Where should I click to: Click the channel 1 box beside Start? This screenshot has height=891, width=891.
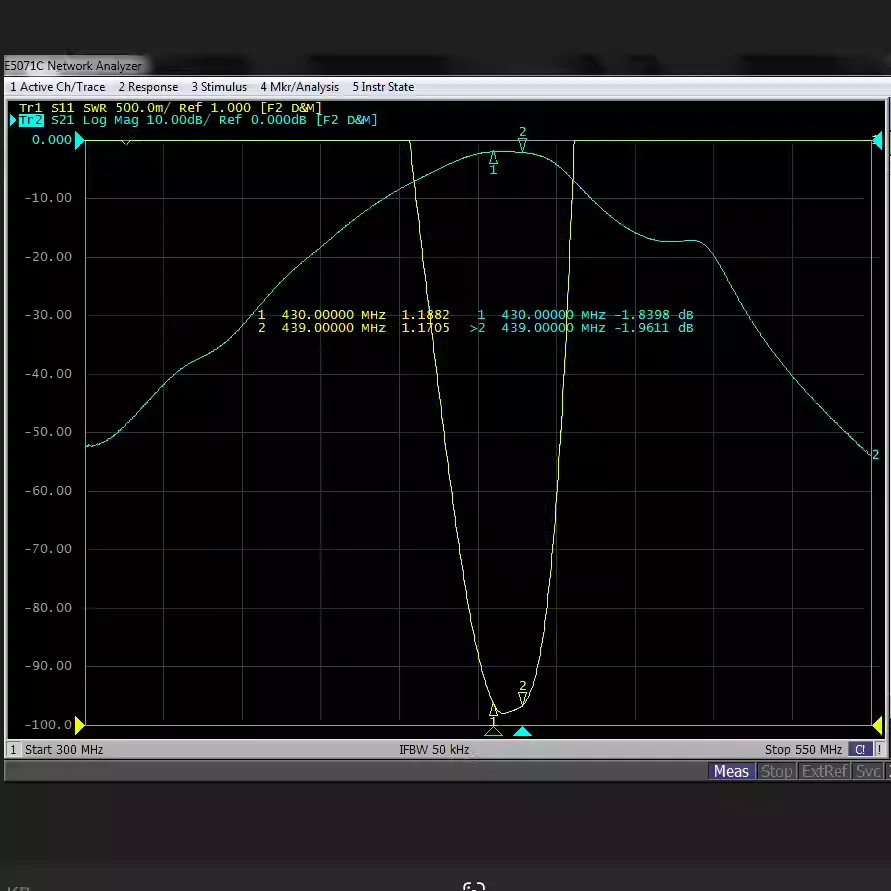click(13, 750)
